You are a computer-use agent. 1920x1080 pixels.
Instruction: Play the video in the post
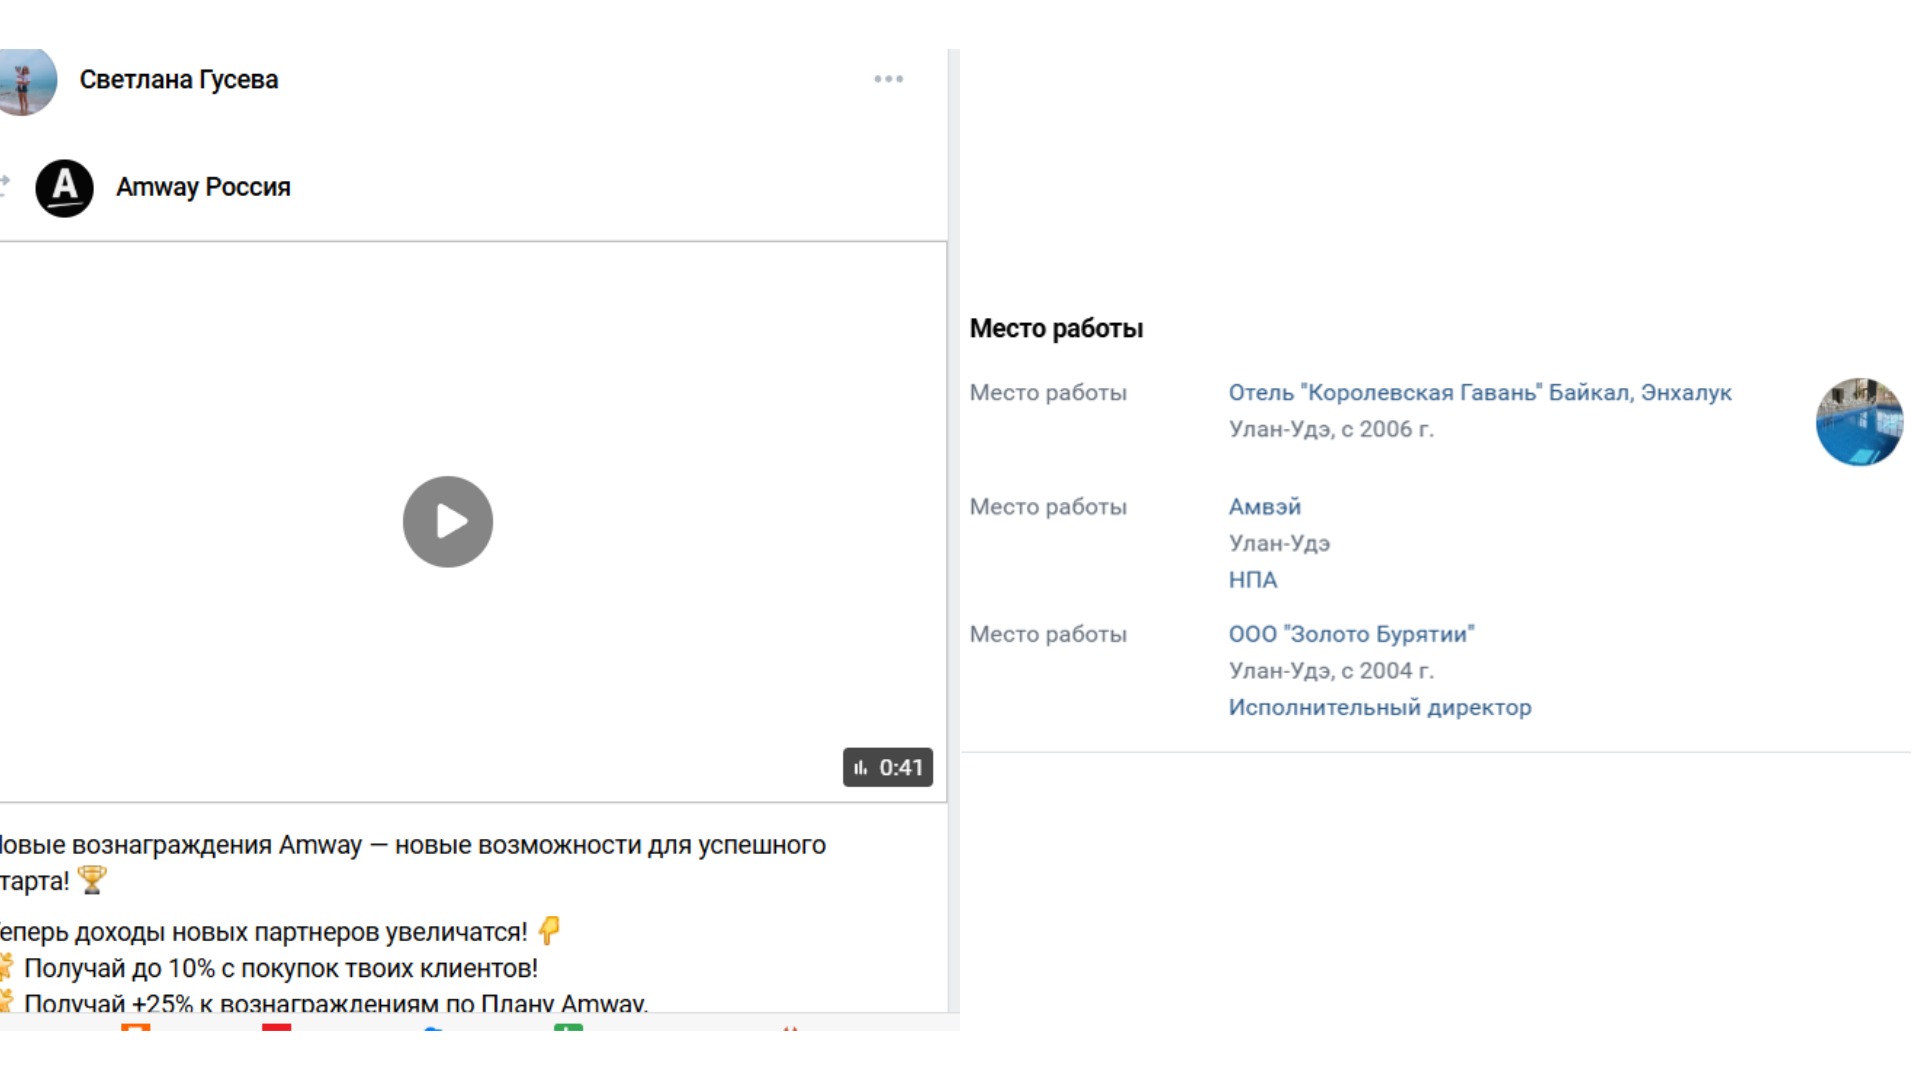coord(448,521)
